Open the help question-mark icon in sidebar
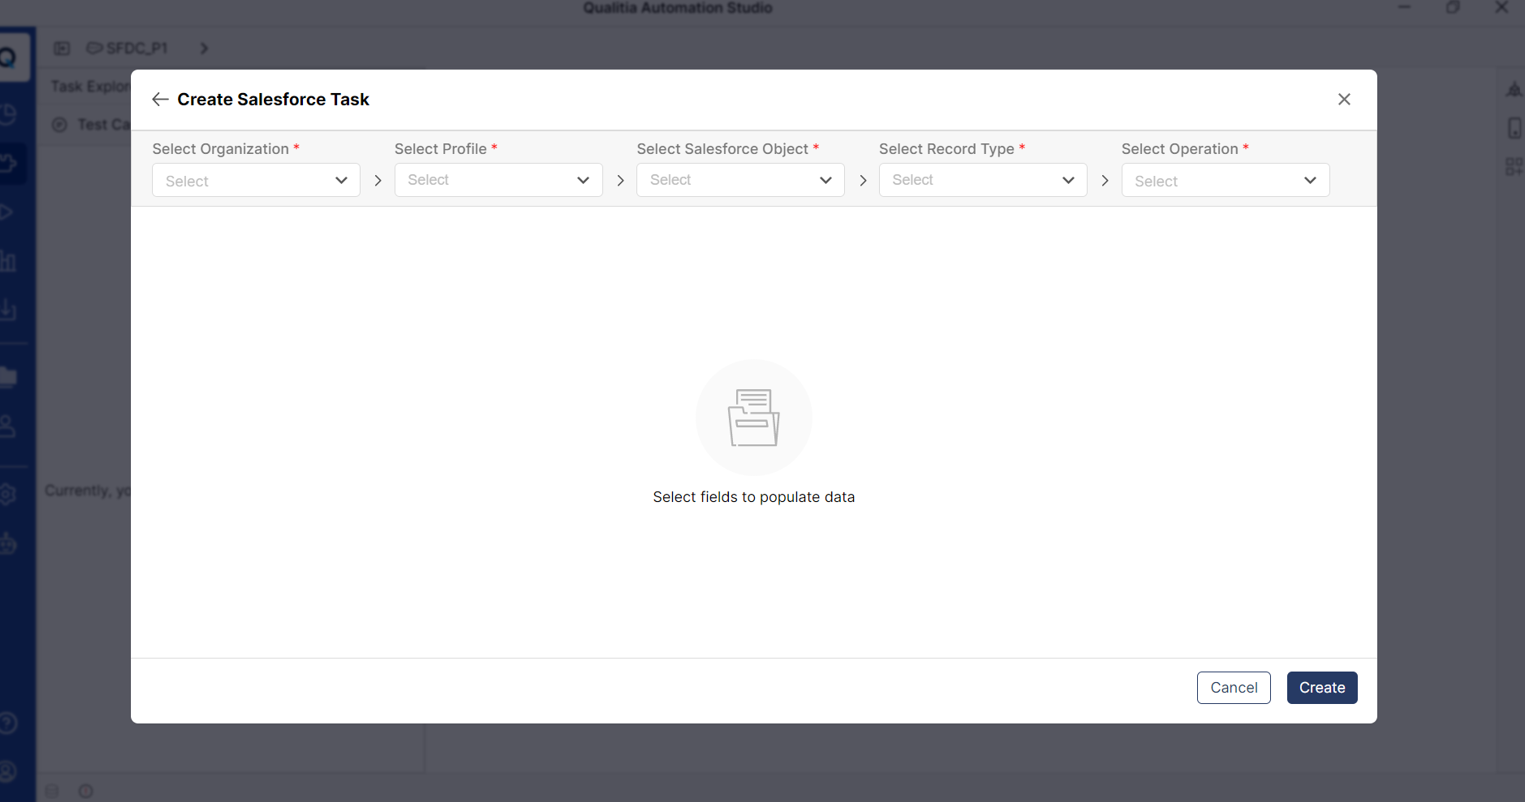Viewport: 1525px width, 802px height. (x=8, y=722)
